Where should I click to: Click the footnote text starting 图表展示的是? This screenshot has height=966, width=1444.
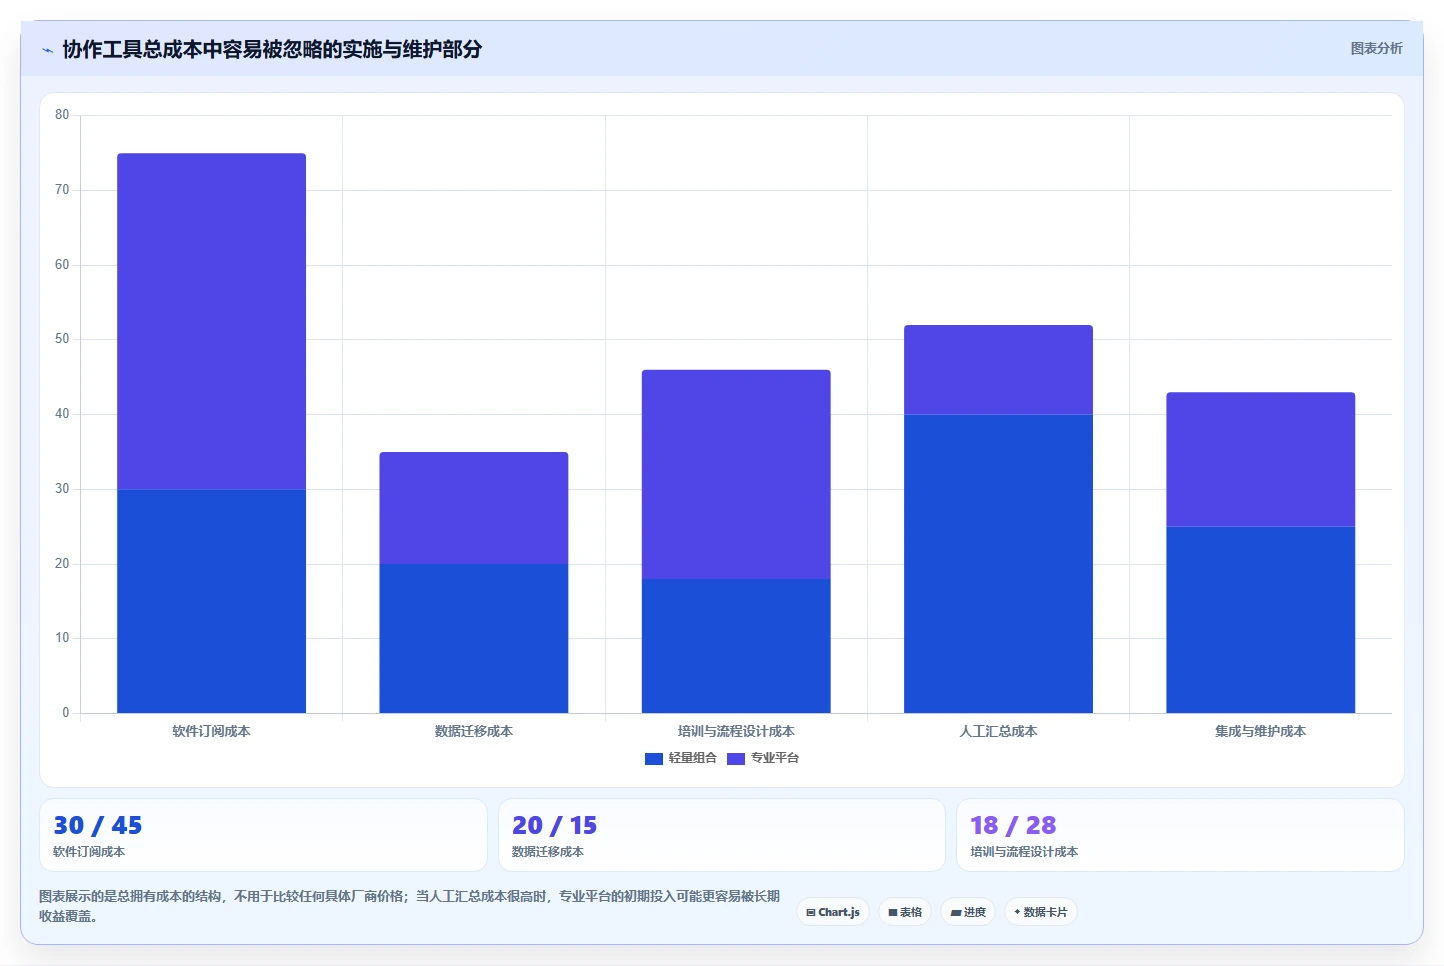coord(409,906)
